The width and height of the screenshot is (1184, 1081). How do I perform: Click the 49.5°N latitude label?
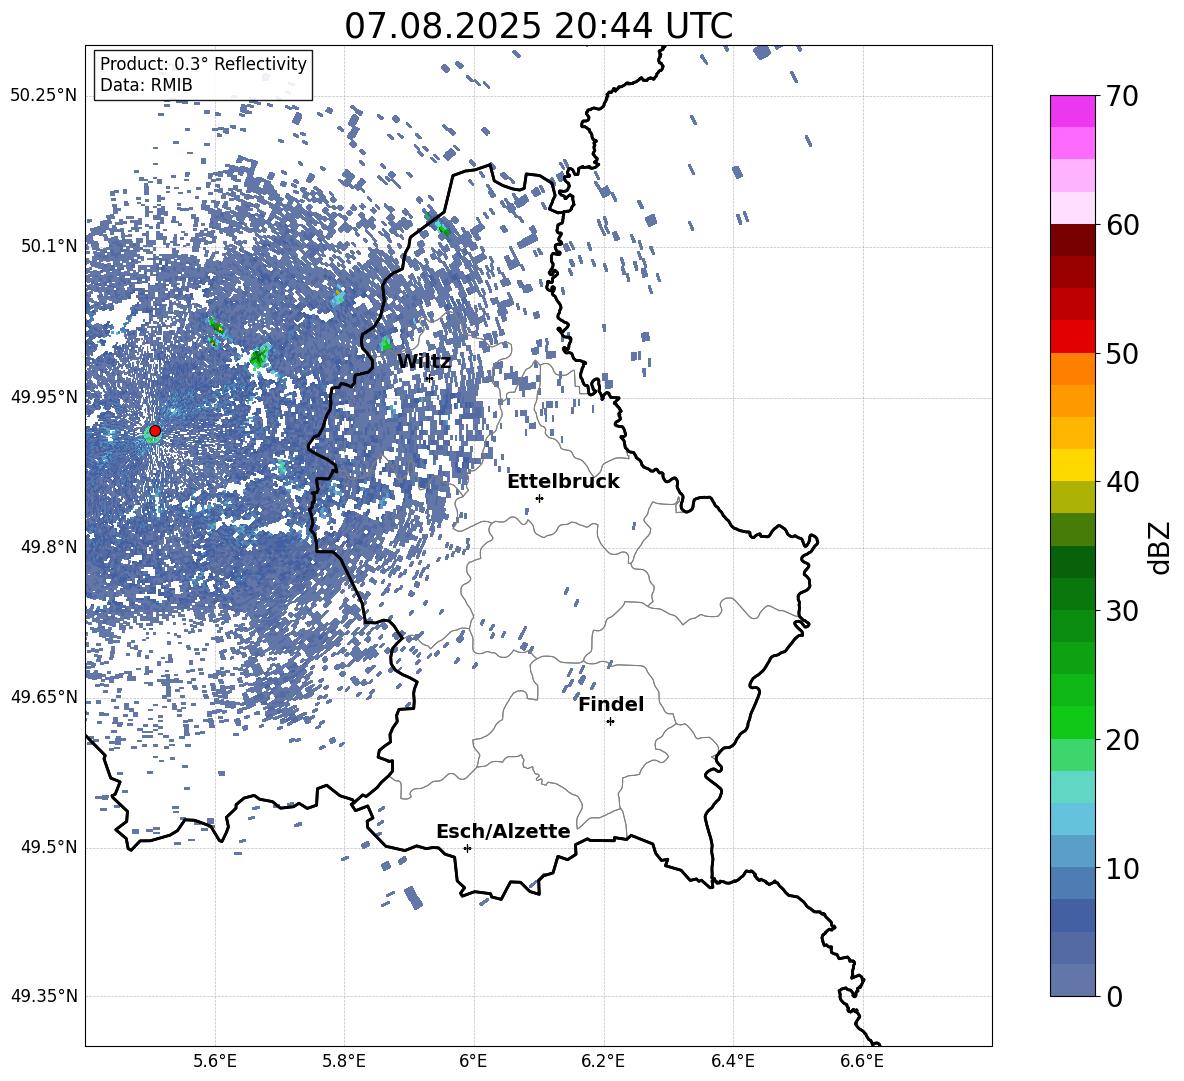tap(49, 847)
